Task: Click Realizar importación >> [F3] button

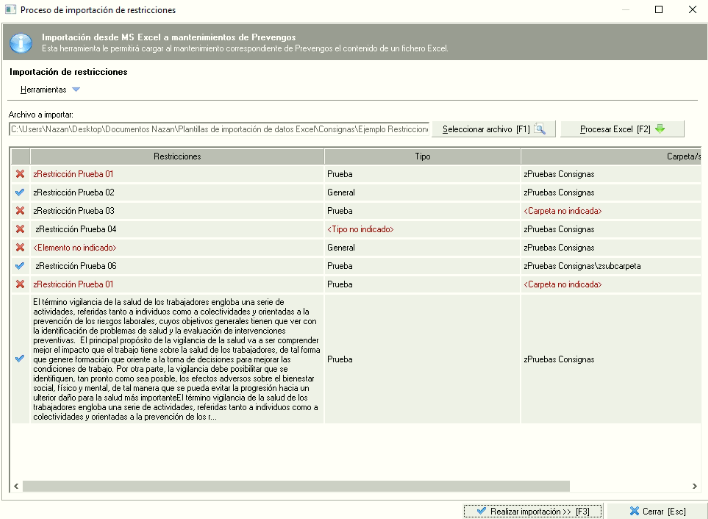Action: pyautogui.click(x=533, y=511)
